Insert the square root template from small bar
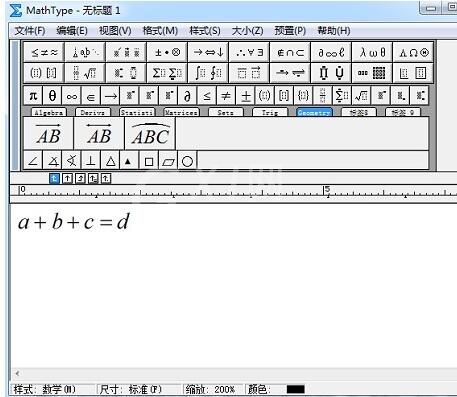Viewport: 457px width, 397px height. pyautogui.click(x=361, y=96)
